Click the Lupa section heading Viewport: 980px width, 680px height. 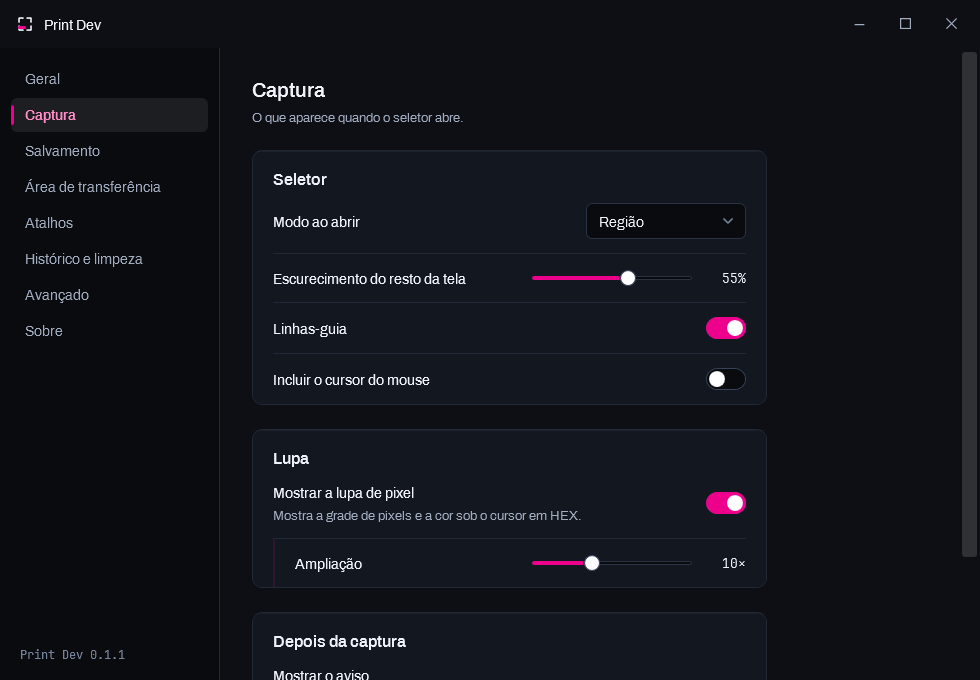pos(291,458)
